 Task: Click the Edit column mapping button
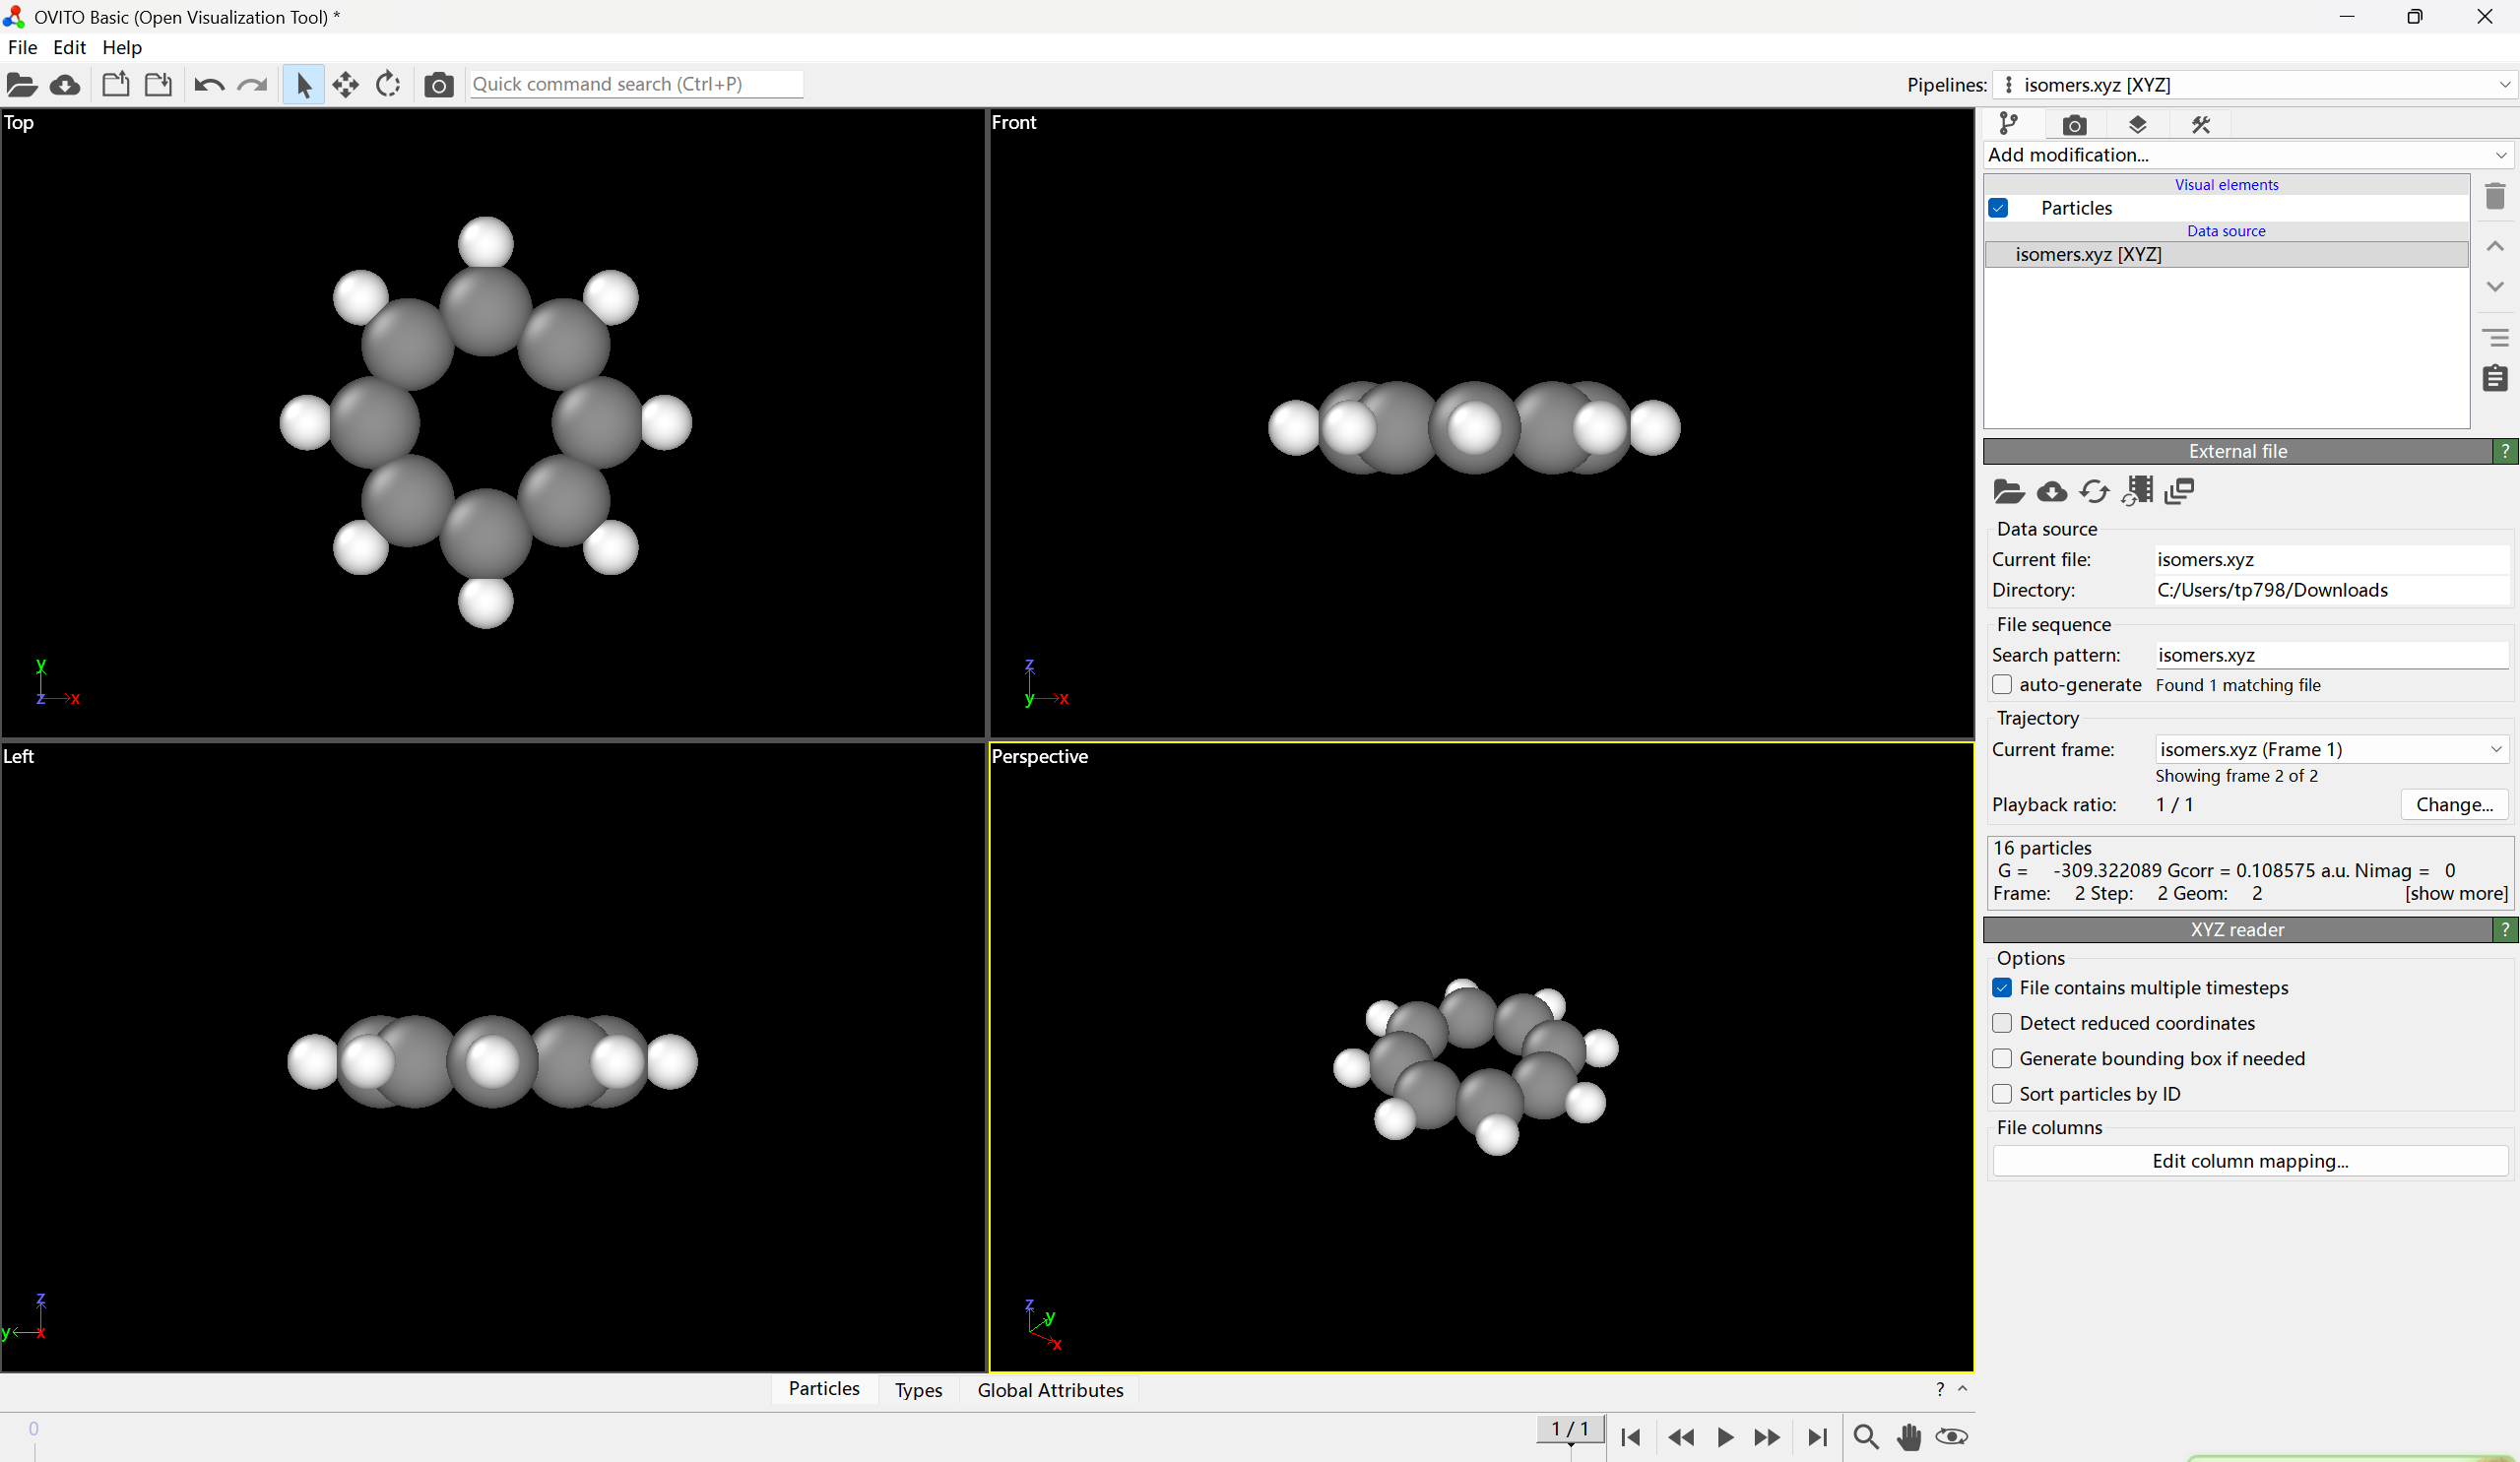(2250, 1161)
